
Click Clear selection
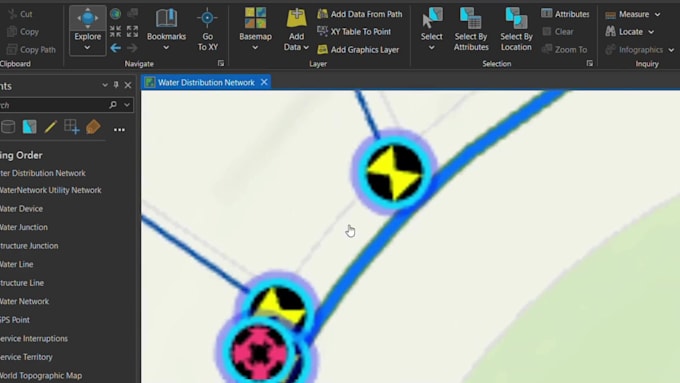(558, 31)
